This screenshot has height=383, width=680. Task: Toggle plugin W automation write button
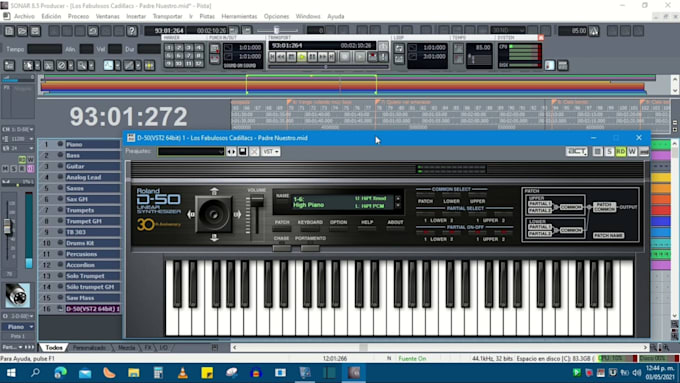(632, 151)
